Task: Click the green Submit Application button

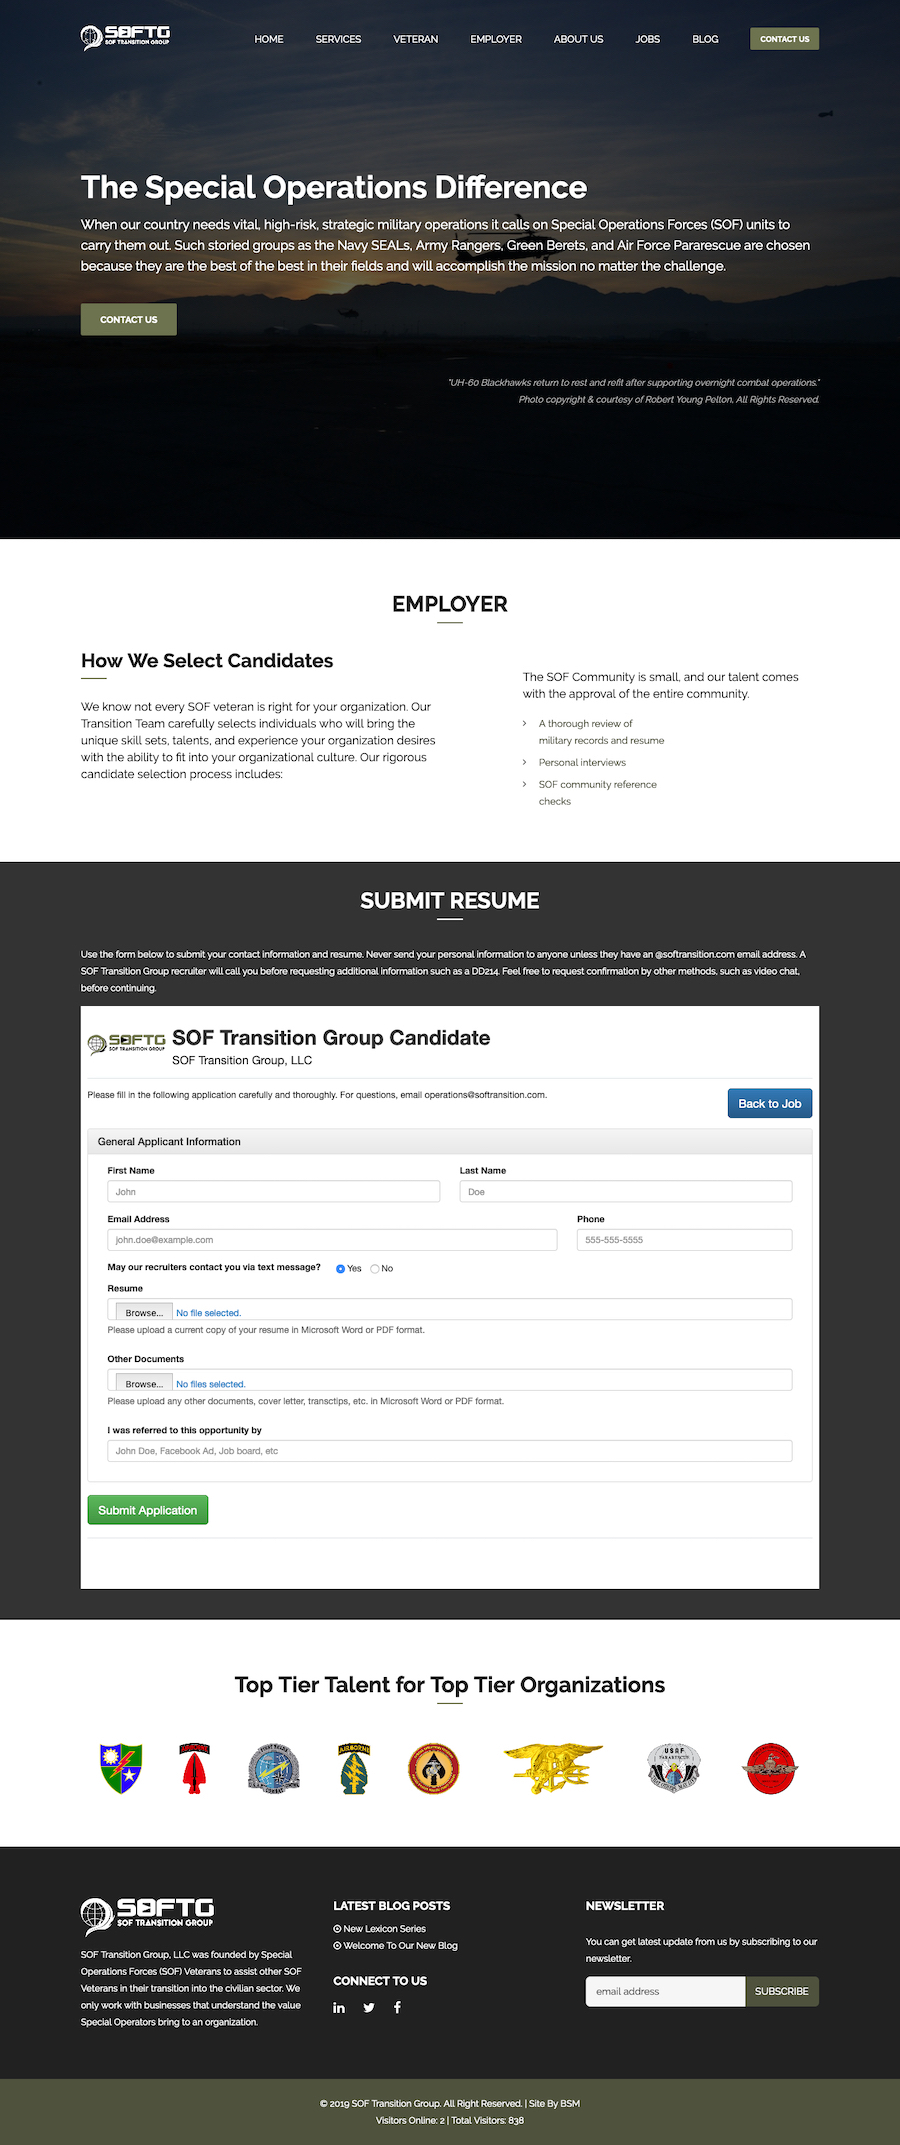Action: [148, 1510]
